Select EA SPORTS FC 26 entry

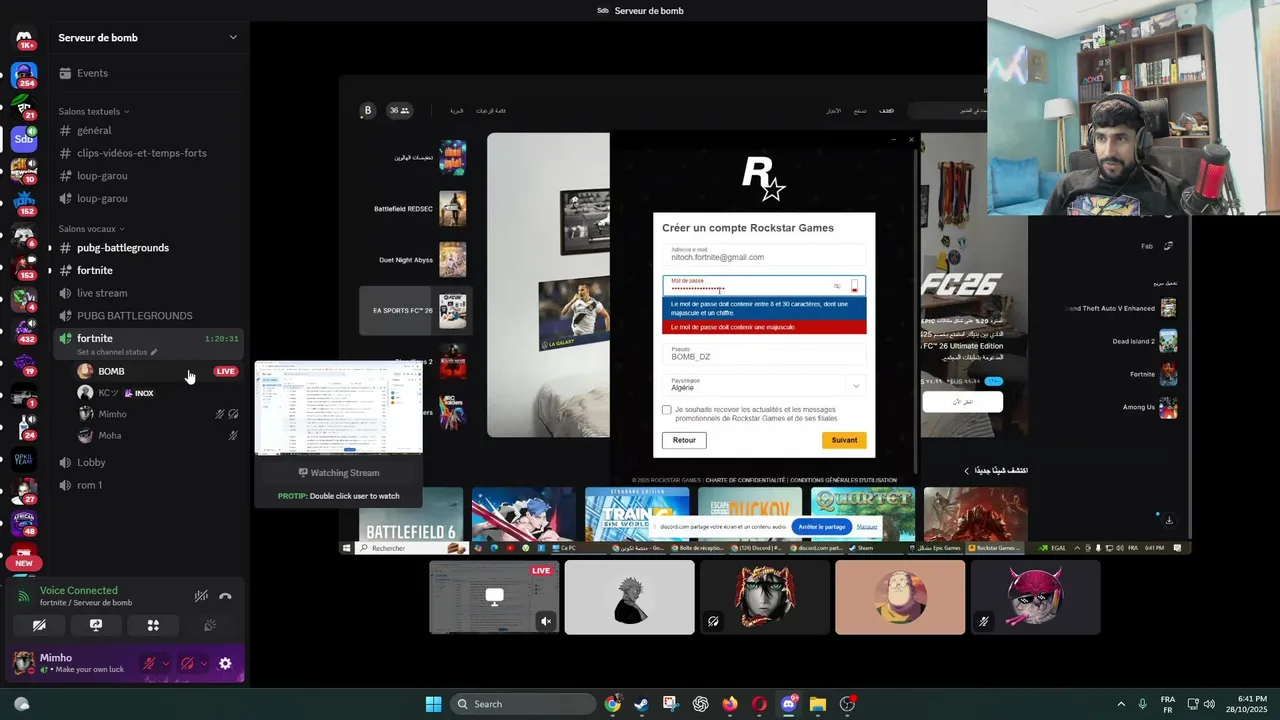[417, 311]
